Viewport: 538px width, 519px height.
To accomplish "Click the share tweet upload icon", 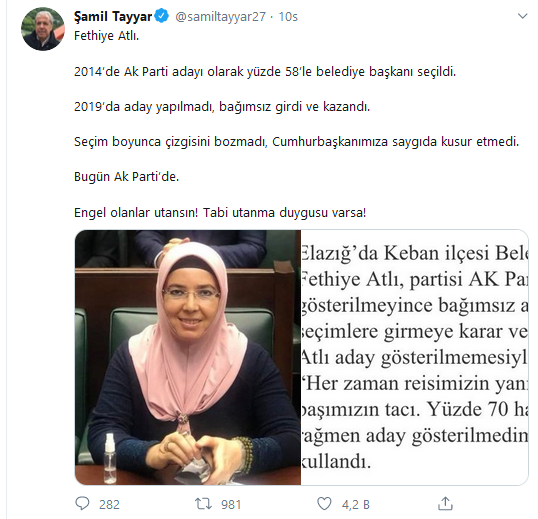I will pos(445,504).
